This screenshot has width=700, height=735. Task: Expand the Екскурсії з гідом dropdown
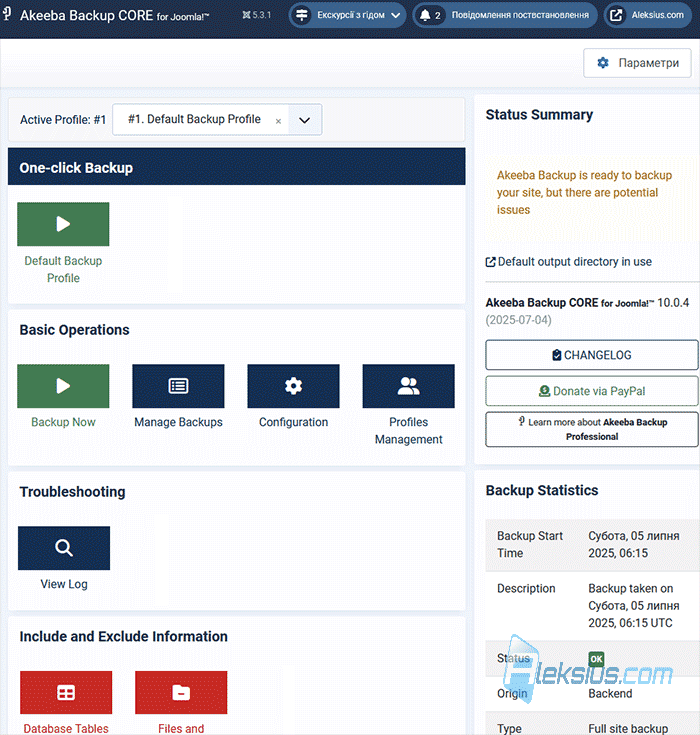click(x=347, y=15)
